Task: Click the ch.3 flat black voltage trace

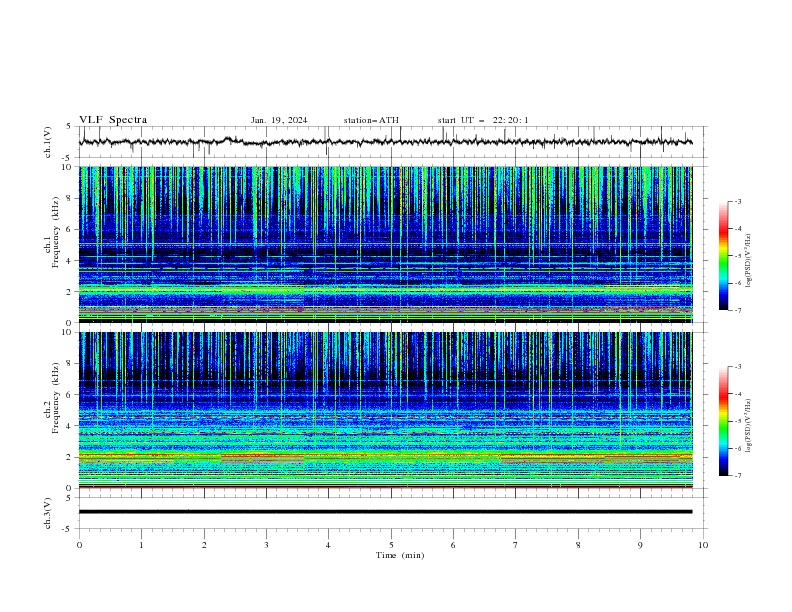Action: 385,512
